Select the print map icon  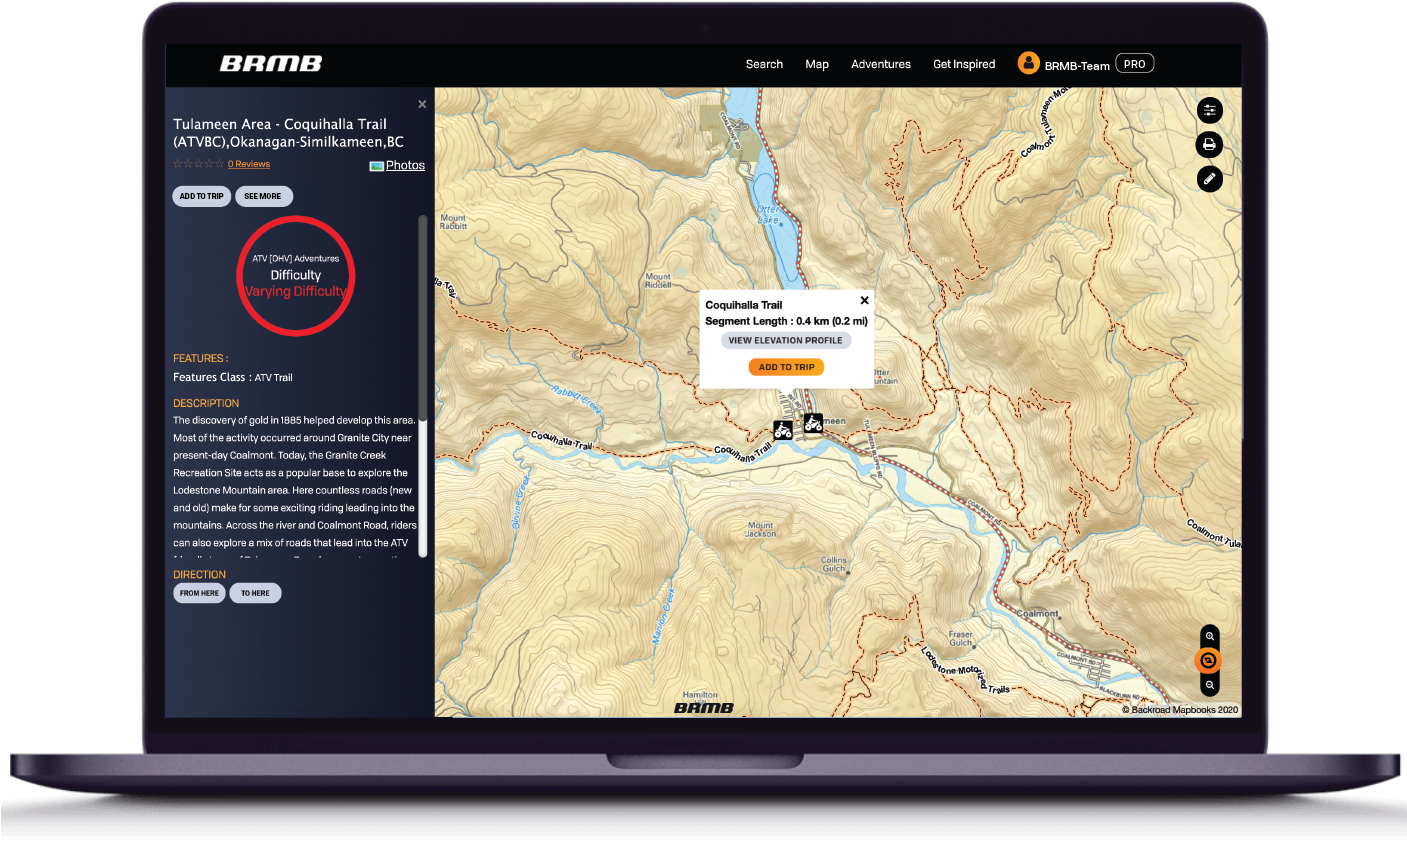click(x=1209, y=144)
